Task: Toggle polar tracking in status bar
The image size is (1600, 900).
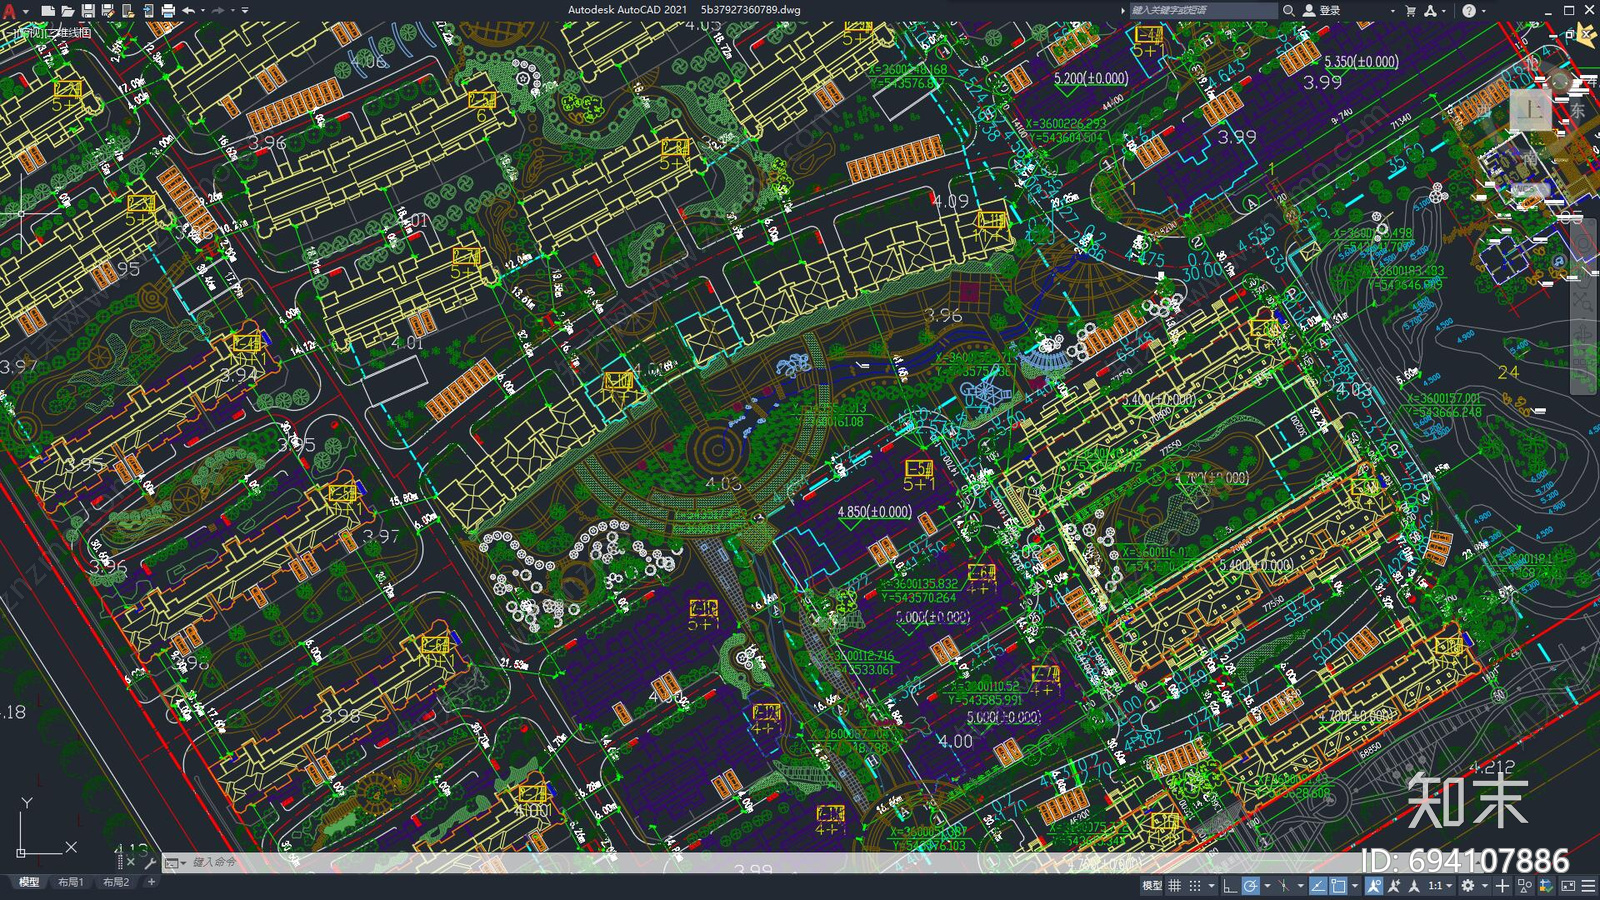Action: tap(1251, 886)
